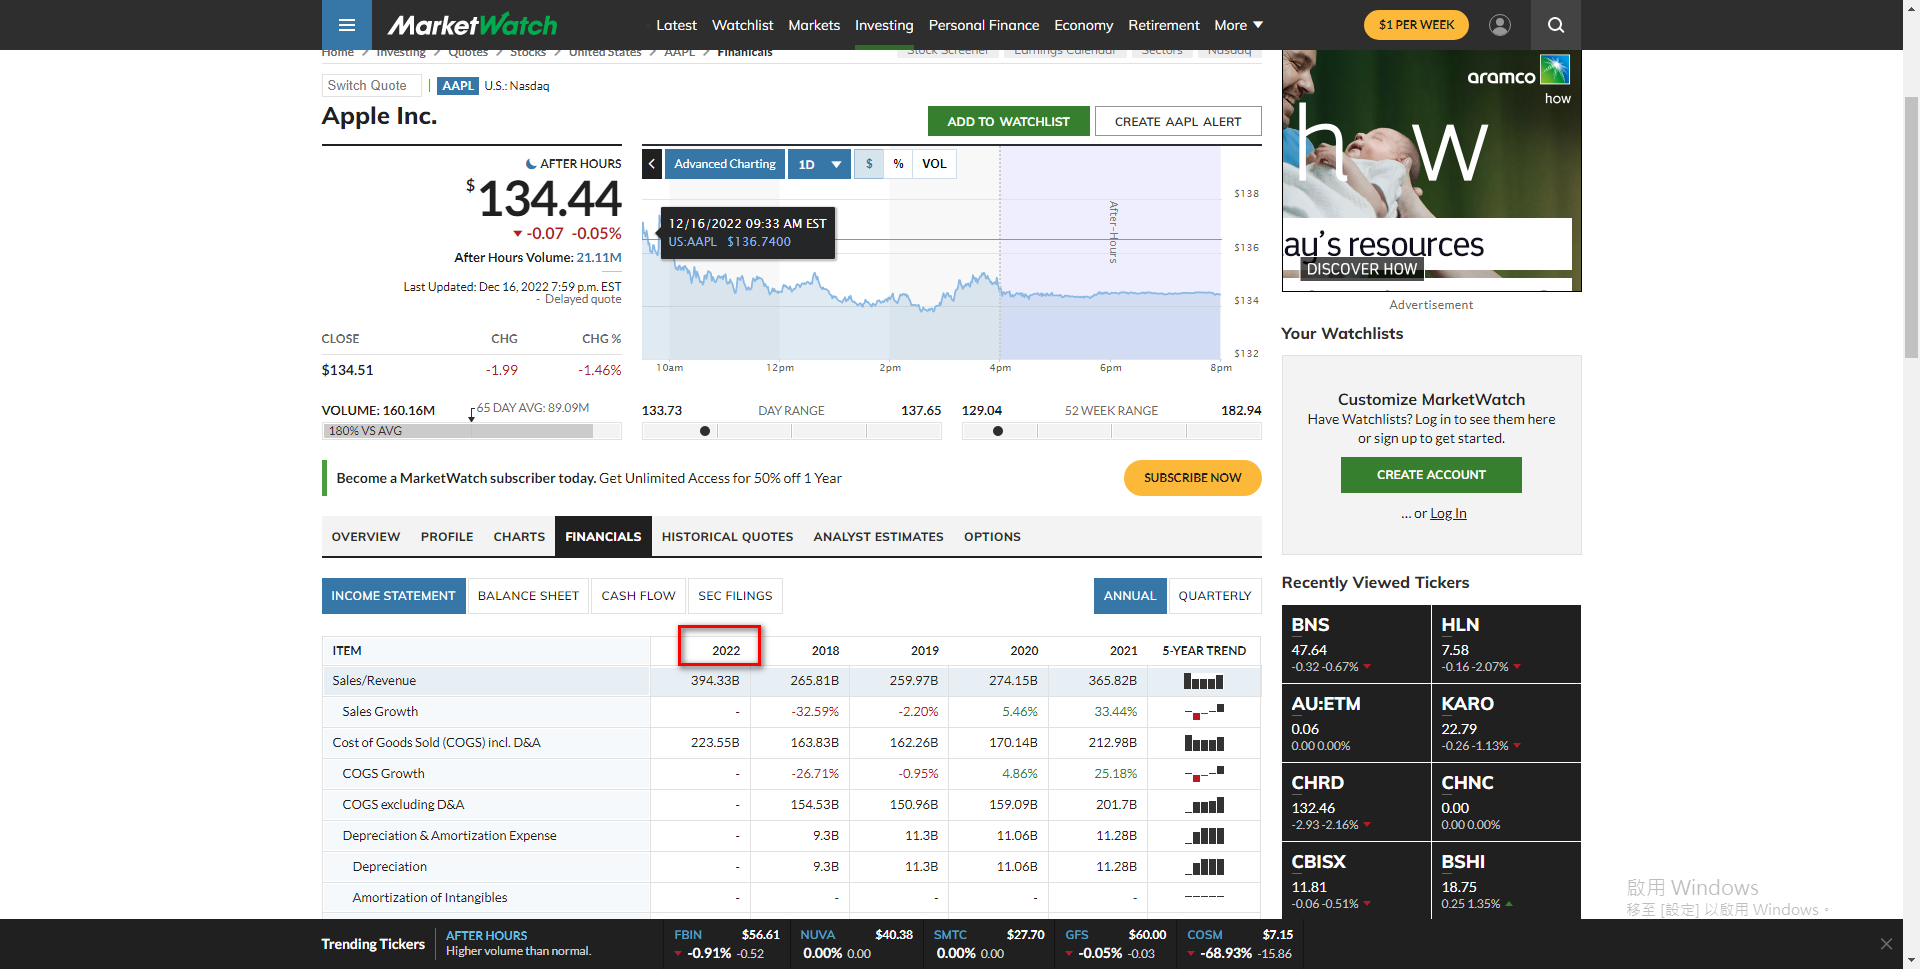
Task: Switch to the Options tab
Action: pos(992,537)
